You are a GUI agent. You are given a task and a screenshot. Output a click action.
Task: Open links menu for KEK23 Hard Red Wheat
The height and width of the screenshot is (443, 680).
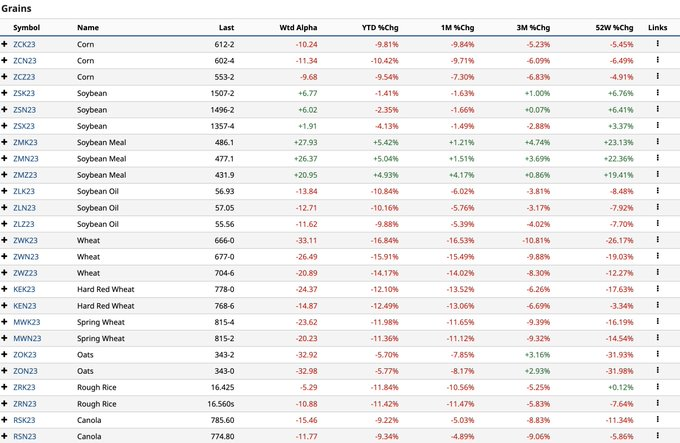657,289
